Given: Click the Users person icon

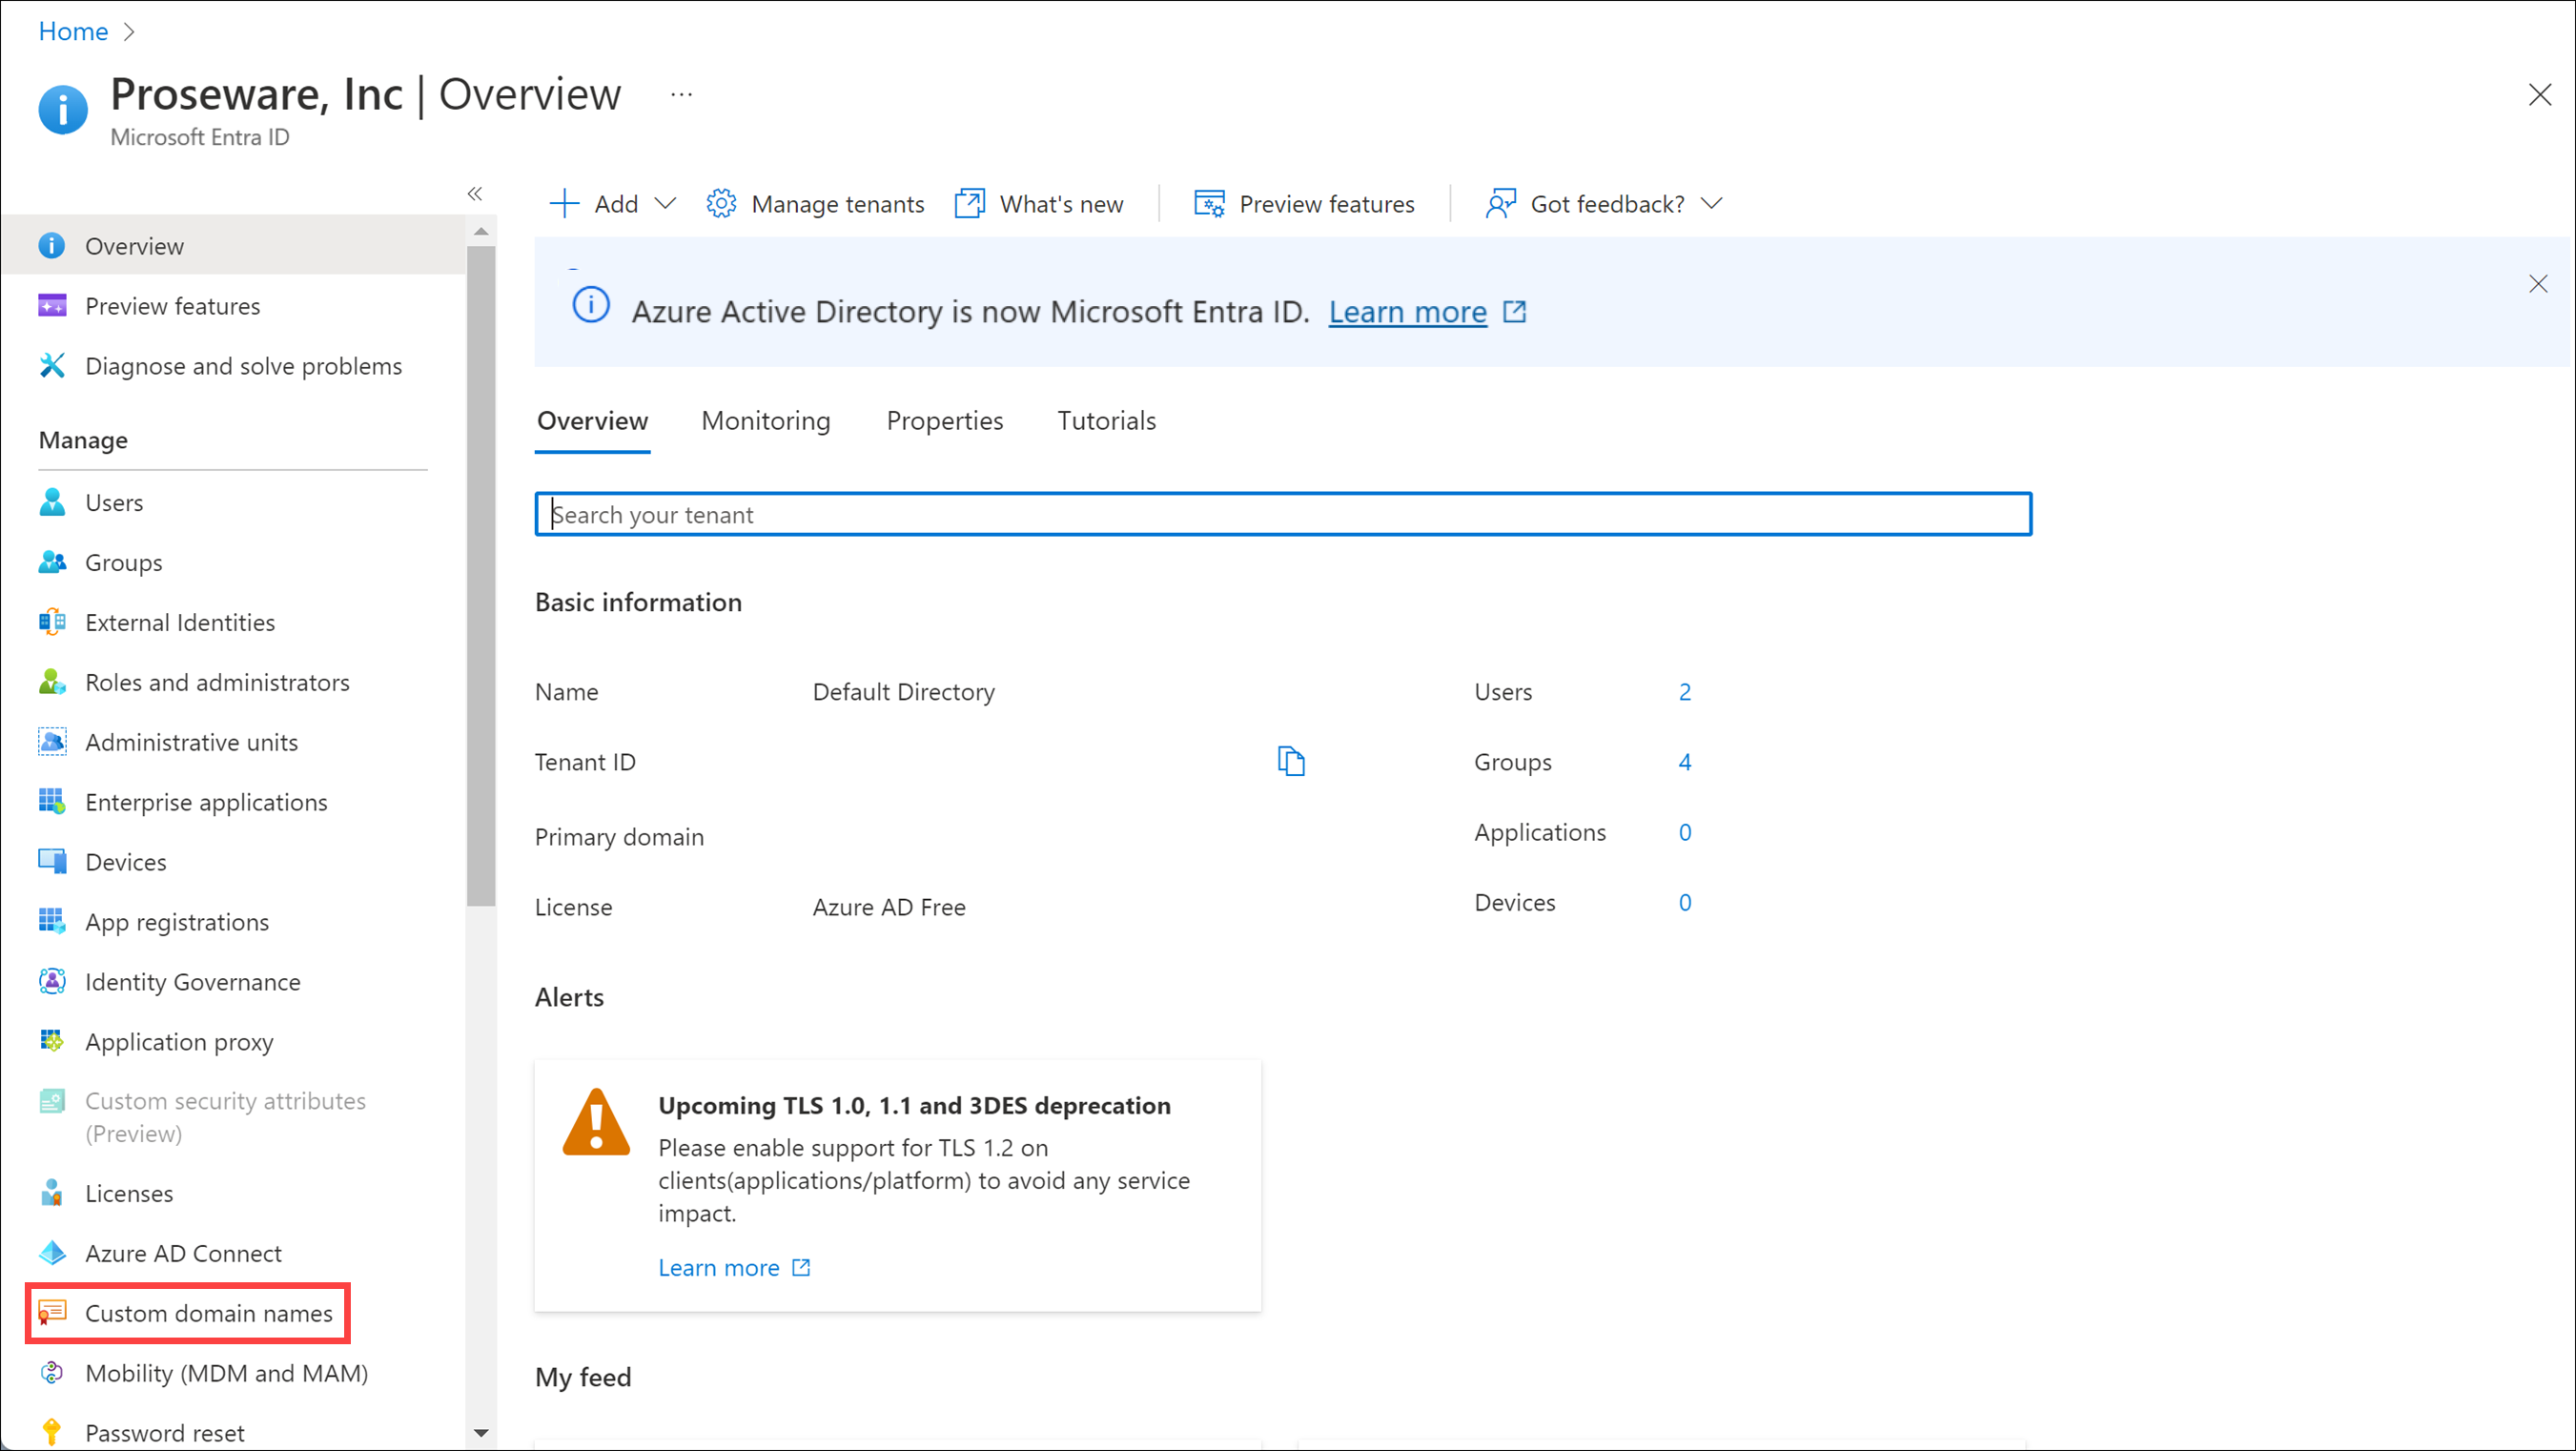Looking at the screenshot, I should 52,502.
